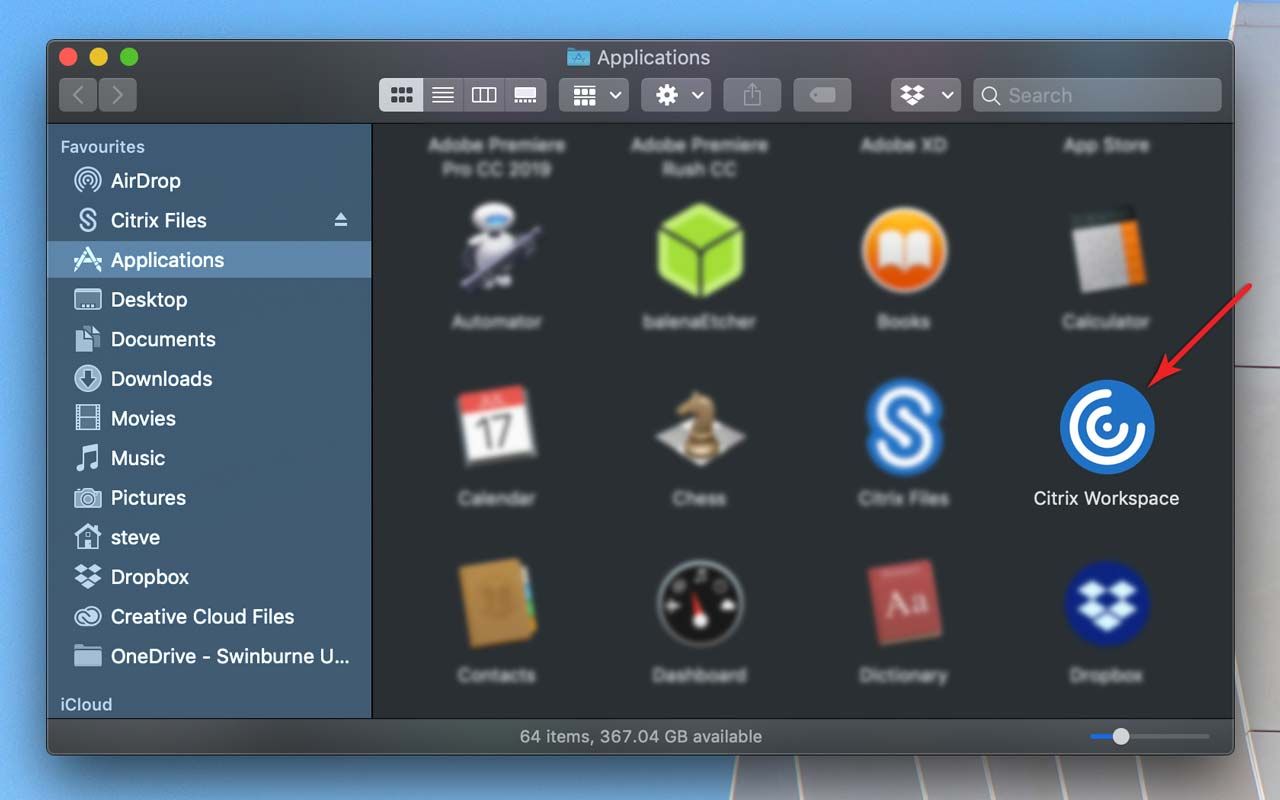1280x800 pixels.
Task: Open the blurred Citrix Files app icon
Action: click(903, 427)
